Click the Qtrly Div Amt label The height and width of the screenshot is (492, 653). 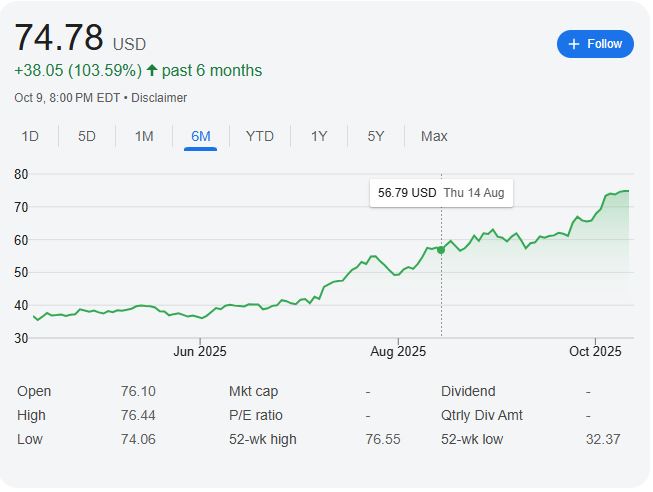pyautogui.click(x=482, y=415)
